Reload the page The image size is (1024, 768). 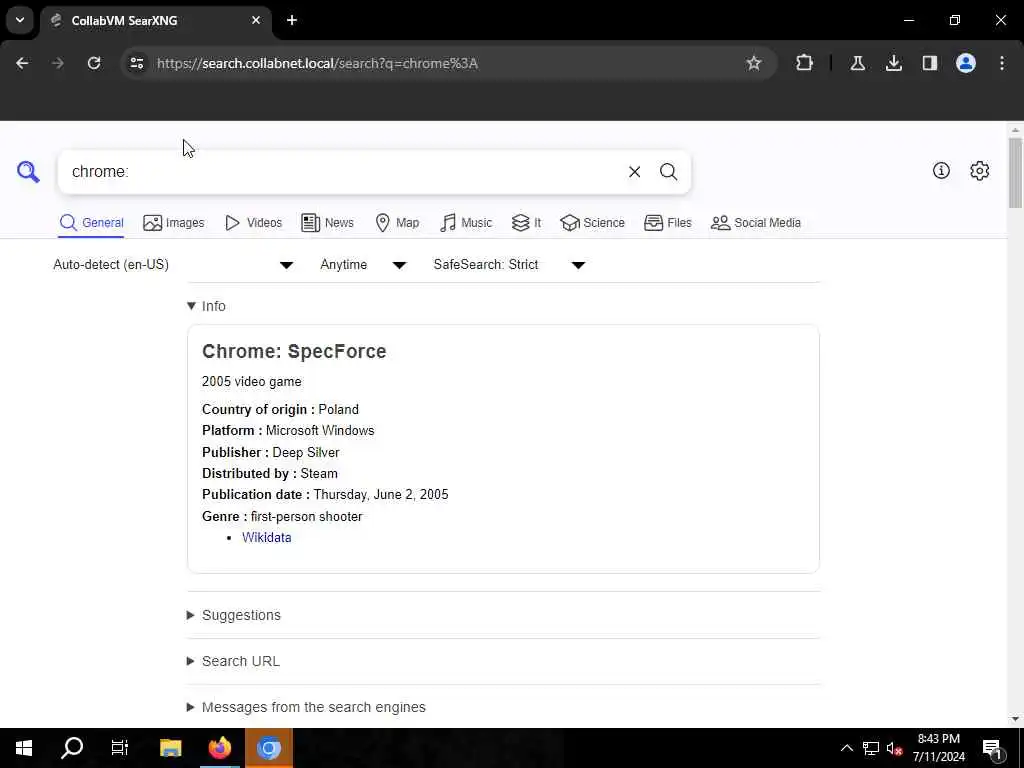[x=94, y=63]
